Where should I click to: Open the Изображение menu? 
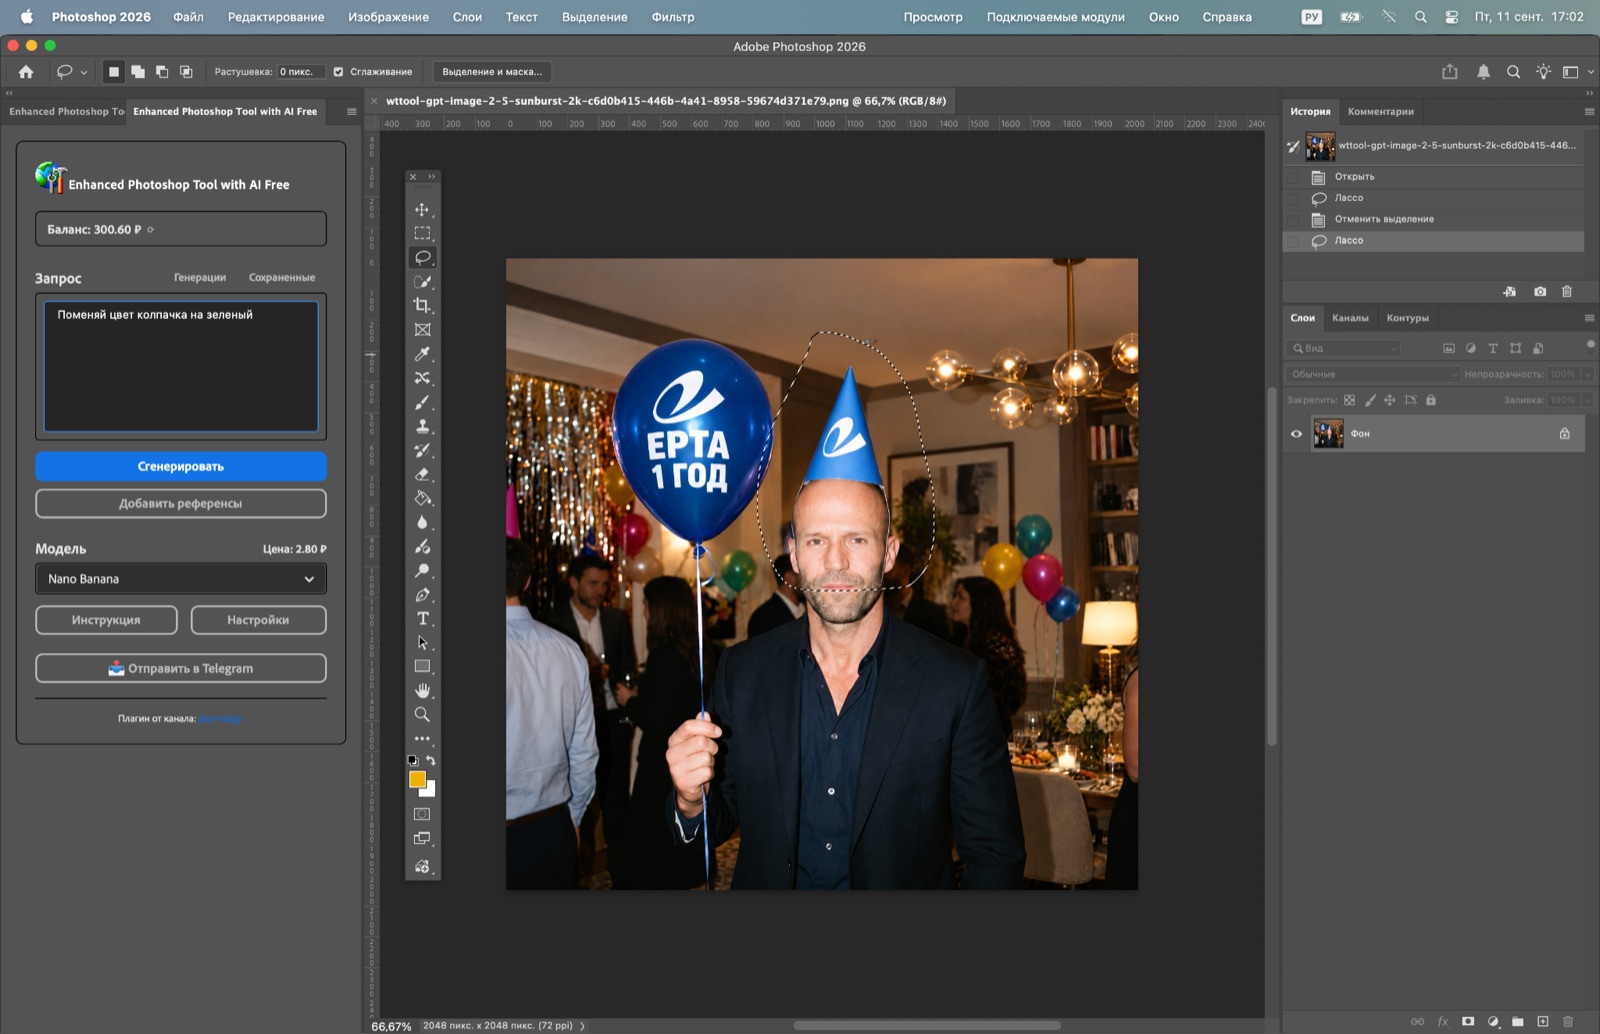click(388, 17)
